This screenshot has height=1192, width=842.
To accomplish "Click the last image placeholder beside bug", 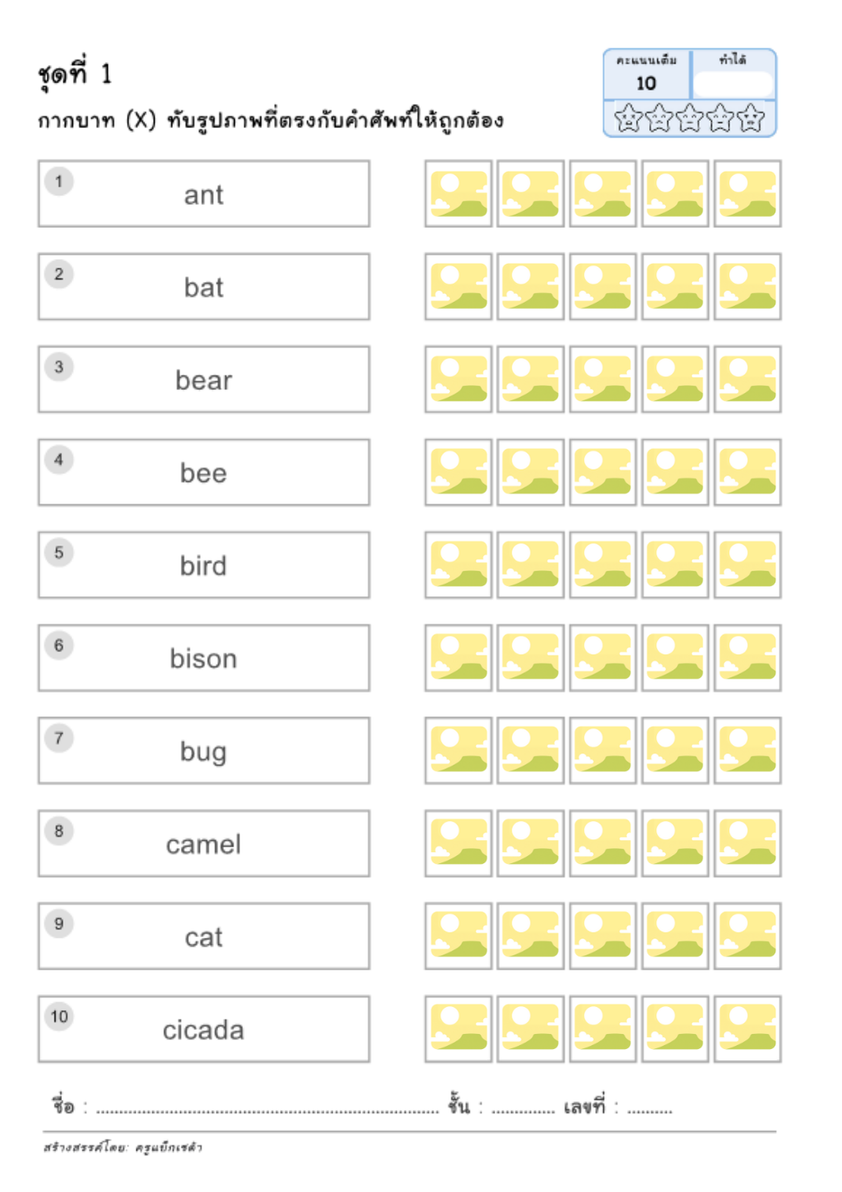I will pyautogui.click(x=747, y=750).
